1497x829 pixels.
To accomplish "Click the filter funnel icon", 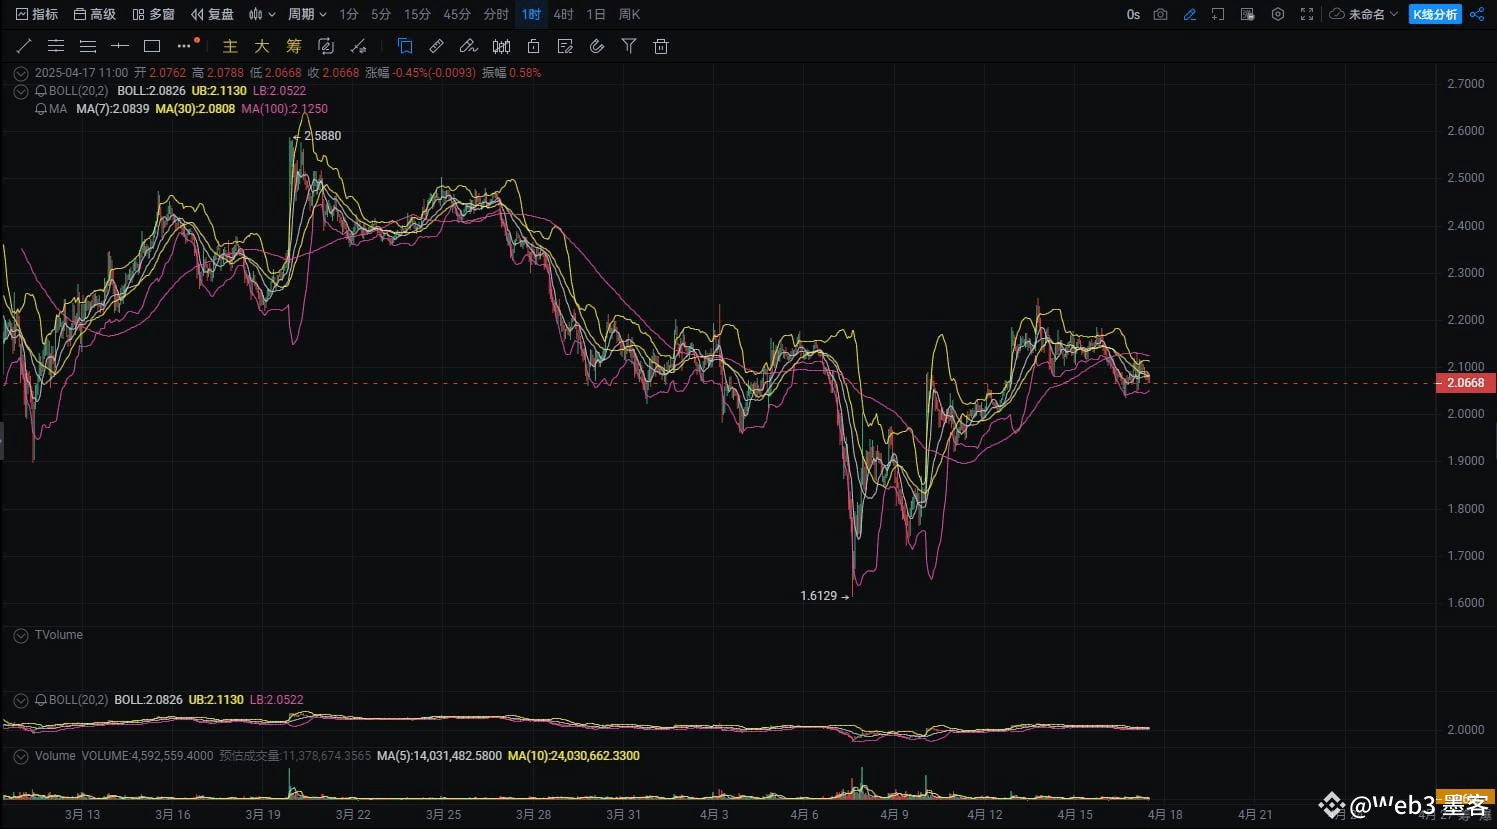I will (x=629, y=46).
